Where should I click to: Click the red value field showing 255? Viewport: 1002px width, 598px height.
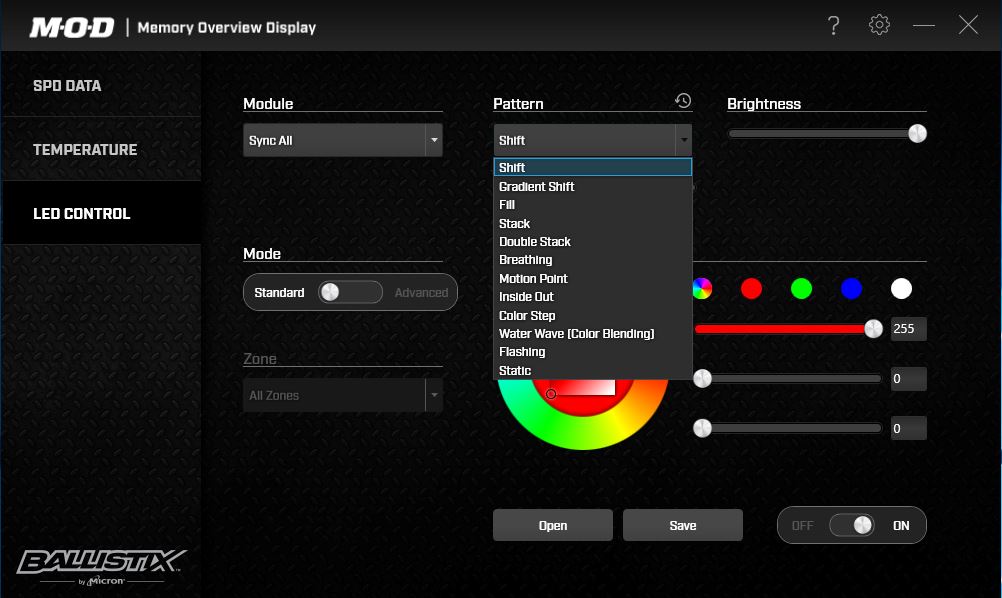(x=908, y=328)
